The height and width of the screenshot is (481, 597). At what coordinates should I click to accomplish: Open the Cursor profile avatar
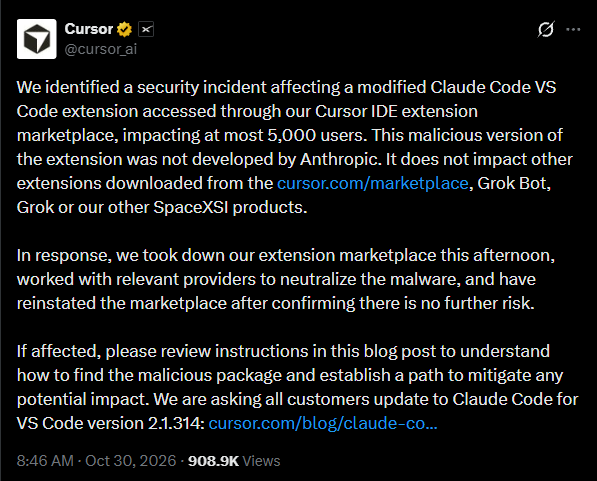[x=37, y=39]
